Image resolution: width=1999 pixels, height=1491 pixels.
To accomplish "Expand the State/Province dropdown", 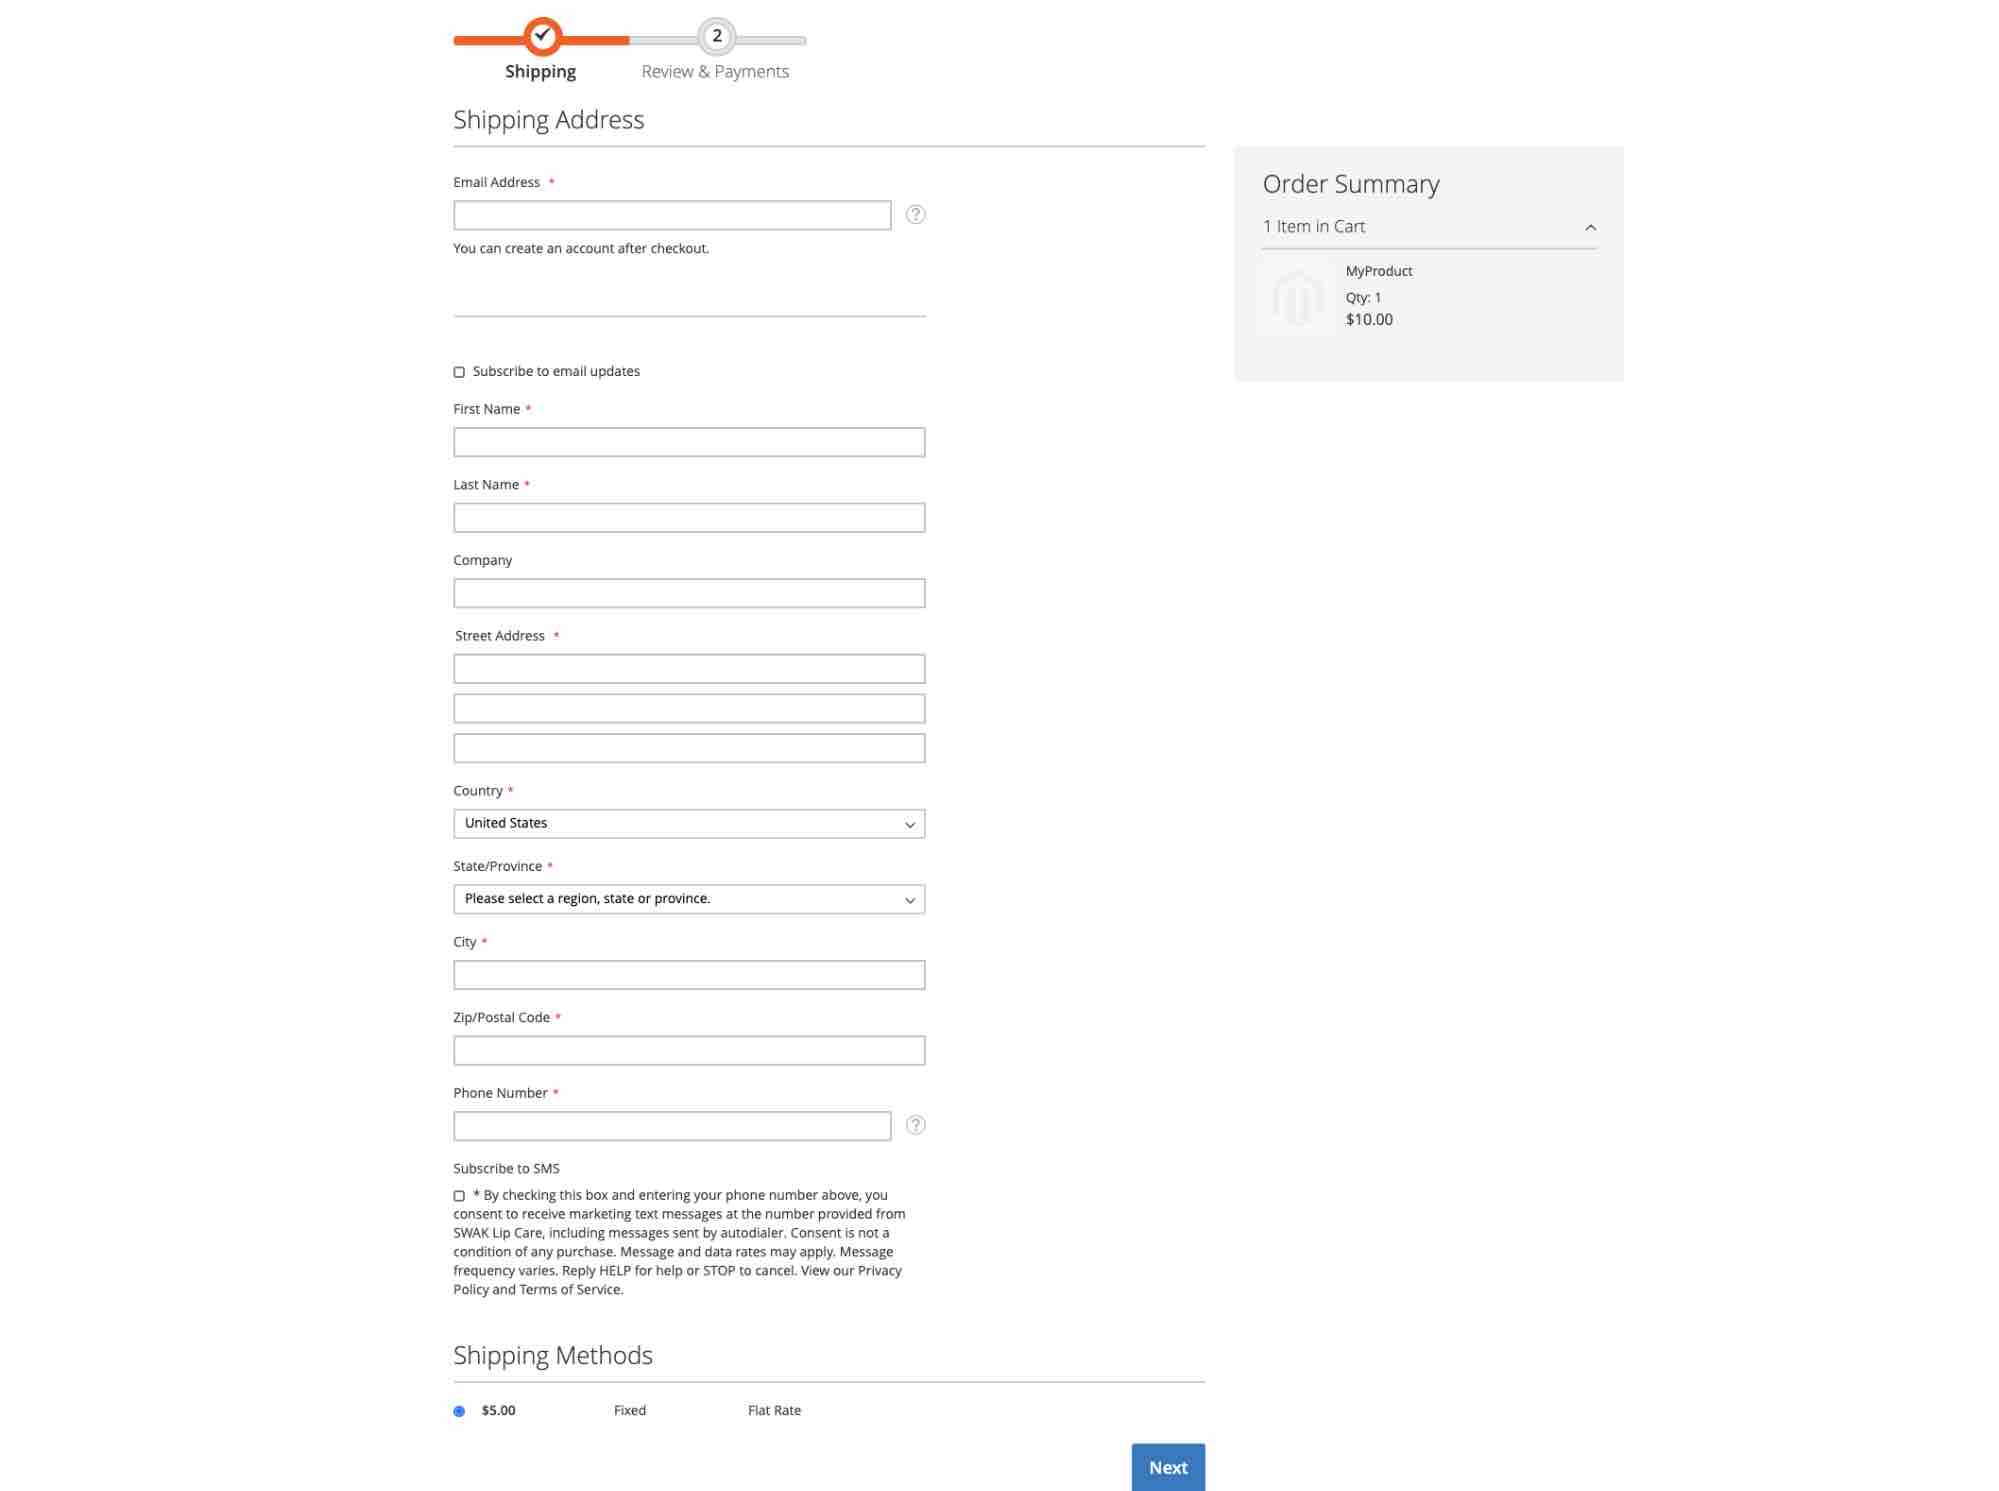I will 687,899.
